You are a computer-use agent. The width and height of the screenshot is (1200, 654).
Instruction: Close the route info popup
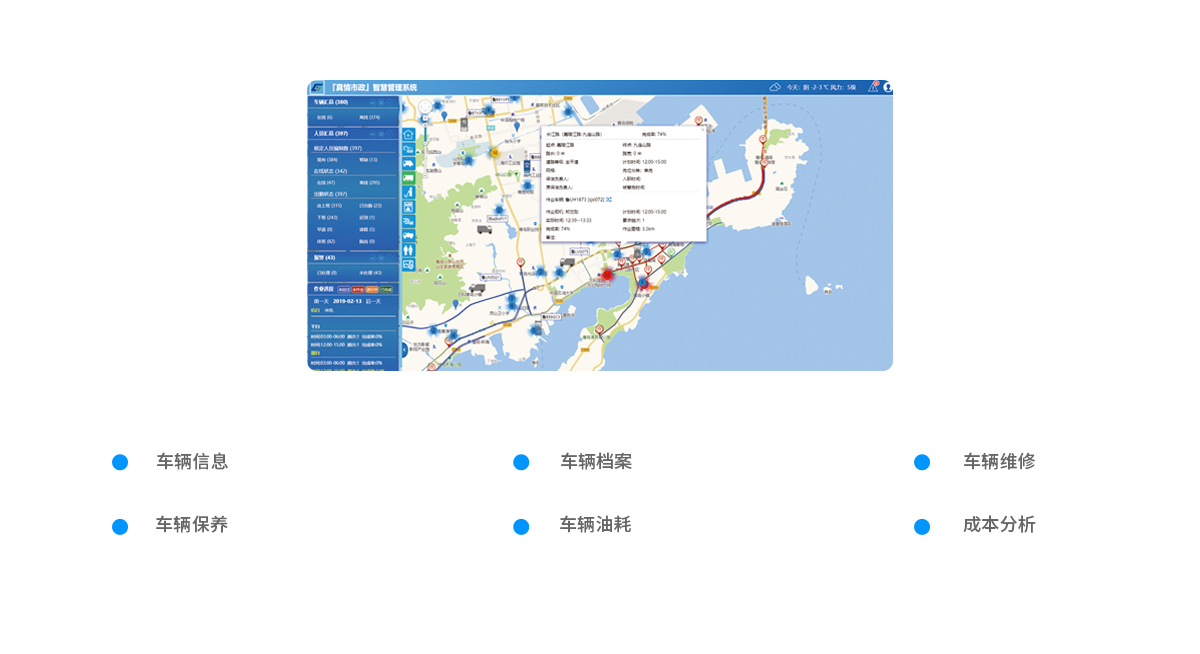pos(703,130)
